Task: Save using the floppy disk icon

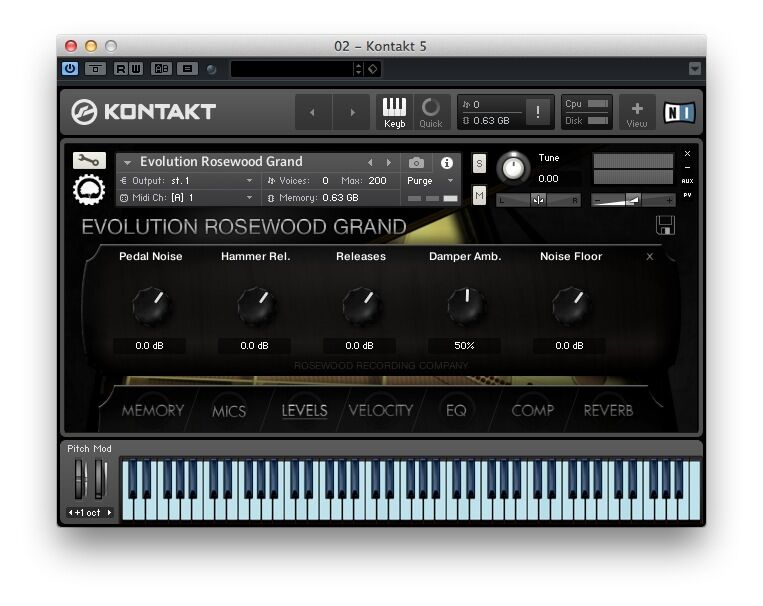Action: point(665,225)
